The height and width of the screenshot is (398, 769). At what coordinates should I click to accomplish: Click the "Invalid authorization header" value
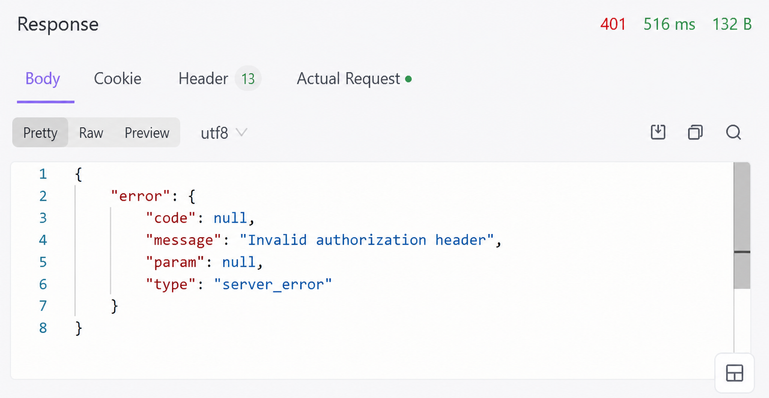pyautogui.click(x=366, y=240)
